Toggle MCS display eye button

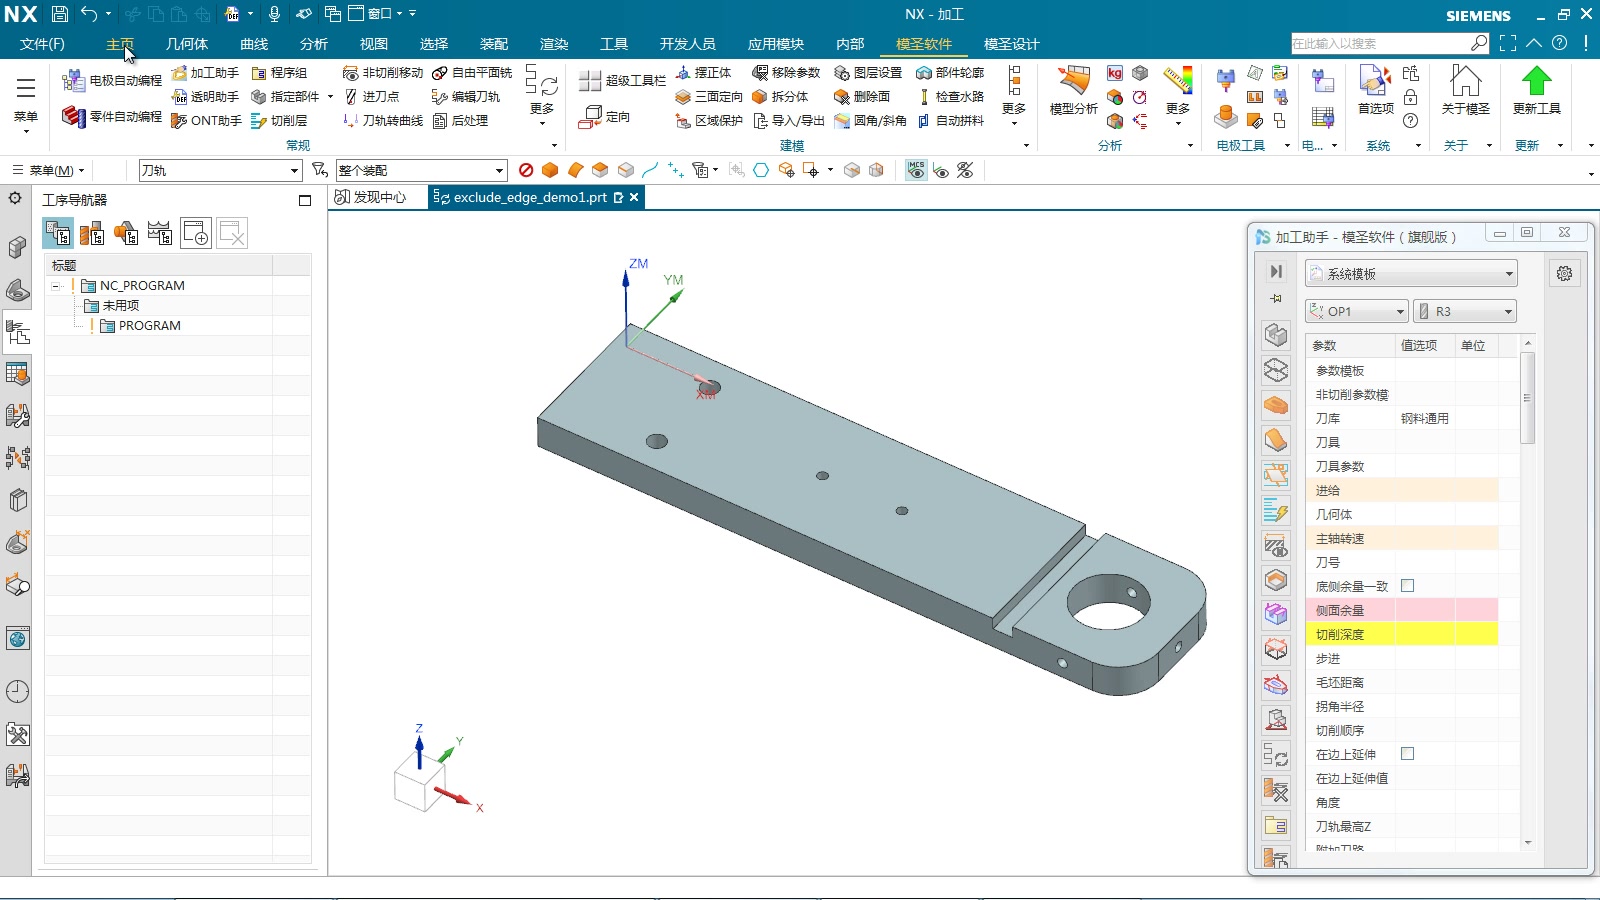click(x=916, y=171)
